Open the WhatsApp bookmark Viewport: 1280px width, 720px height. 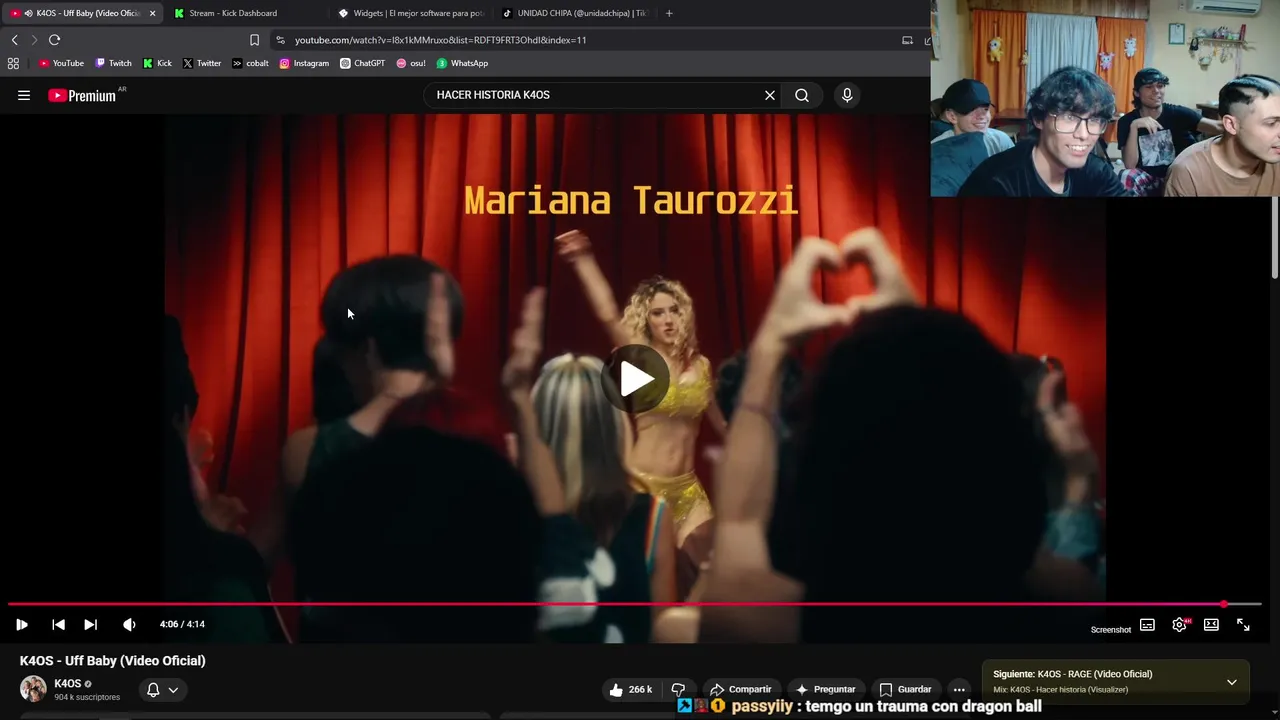click(462, 63)
